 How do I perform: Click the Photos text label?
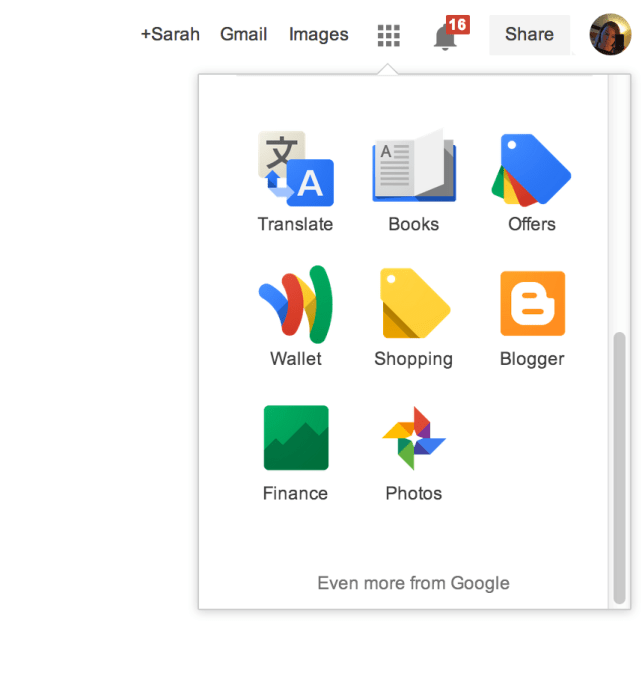click(x=413, y=493)
